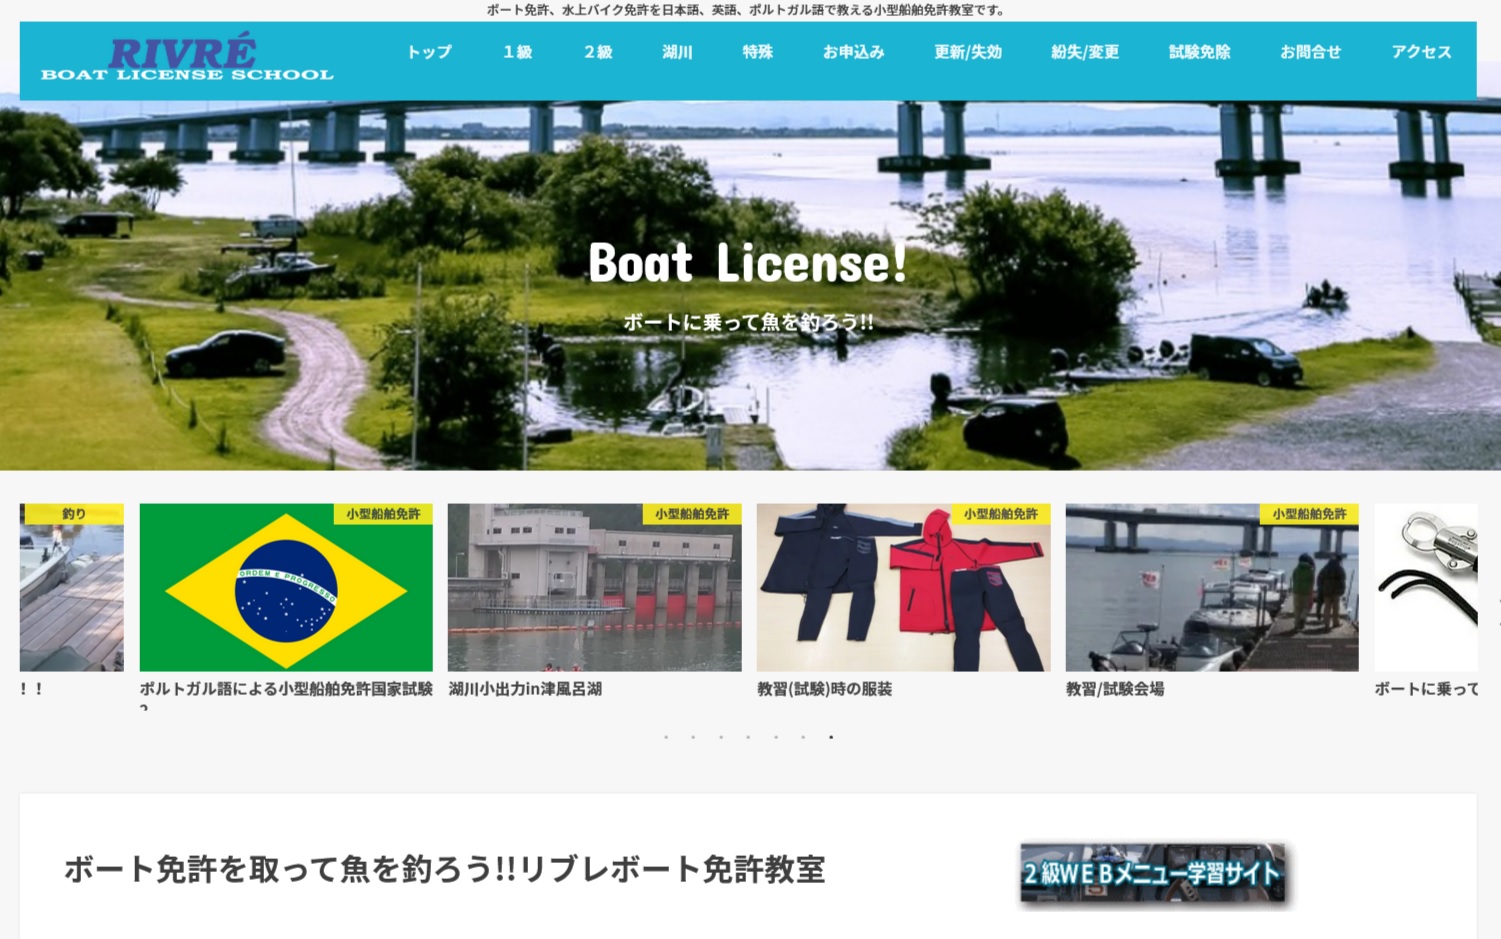This screenshot has width=1501, height=939.
Task: Open the 湖川 menu item
Action: click(677, 52)
